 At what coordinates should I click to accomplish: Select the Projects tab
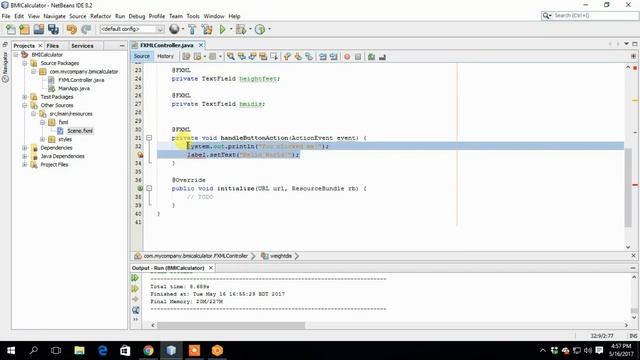coord(24,46)
